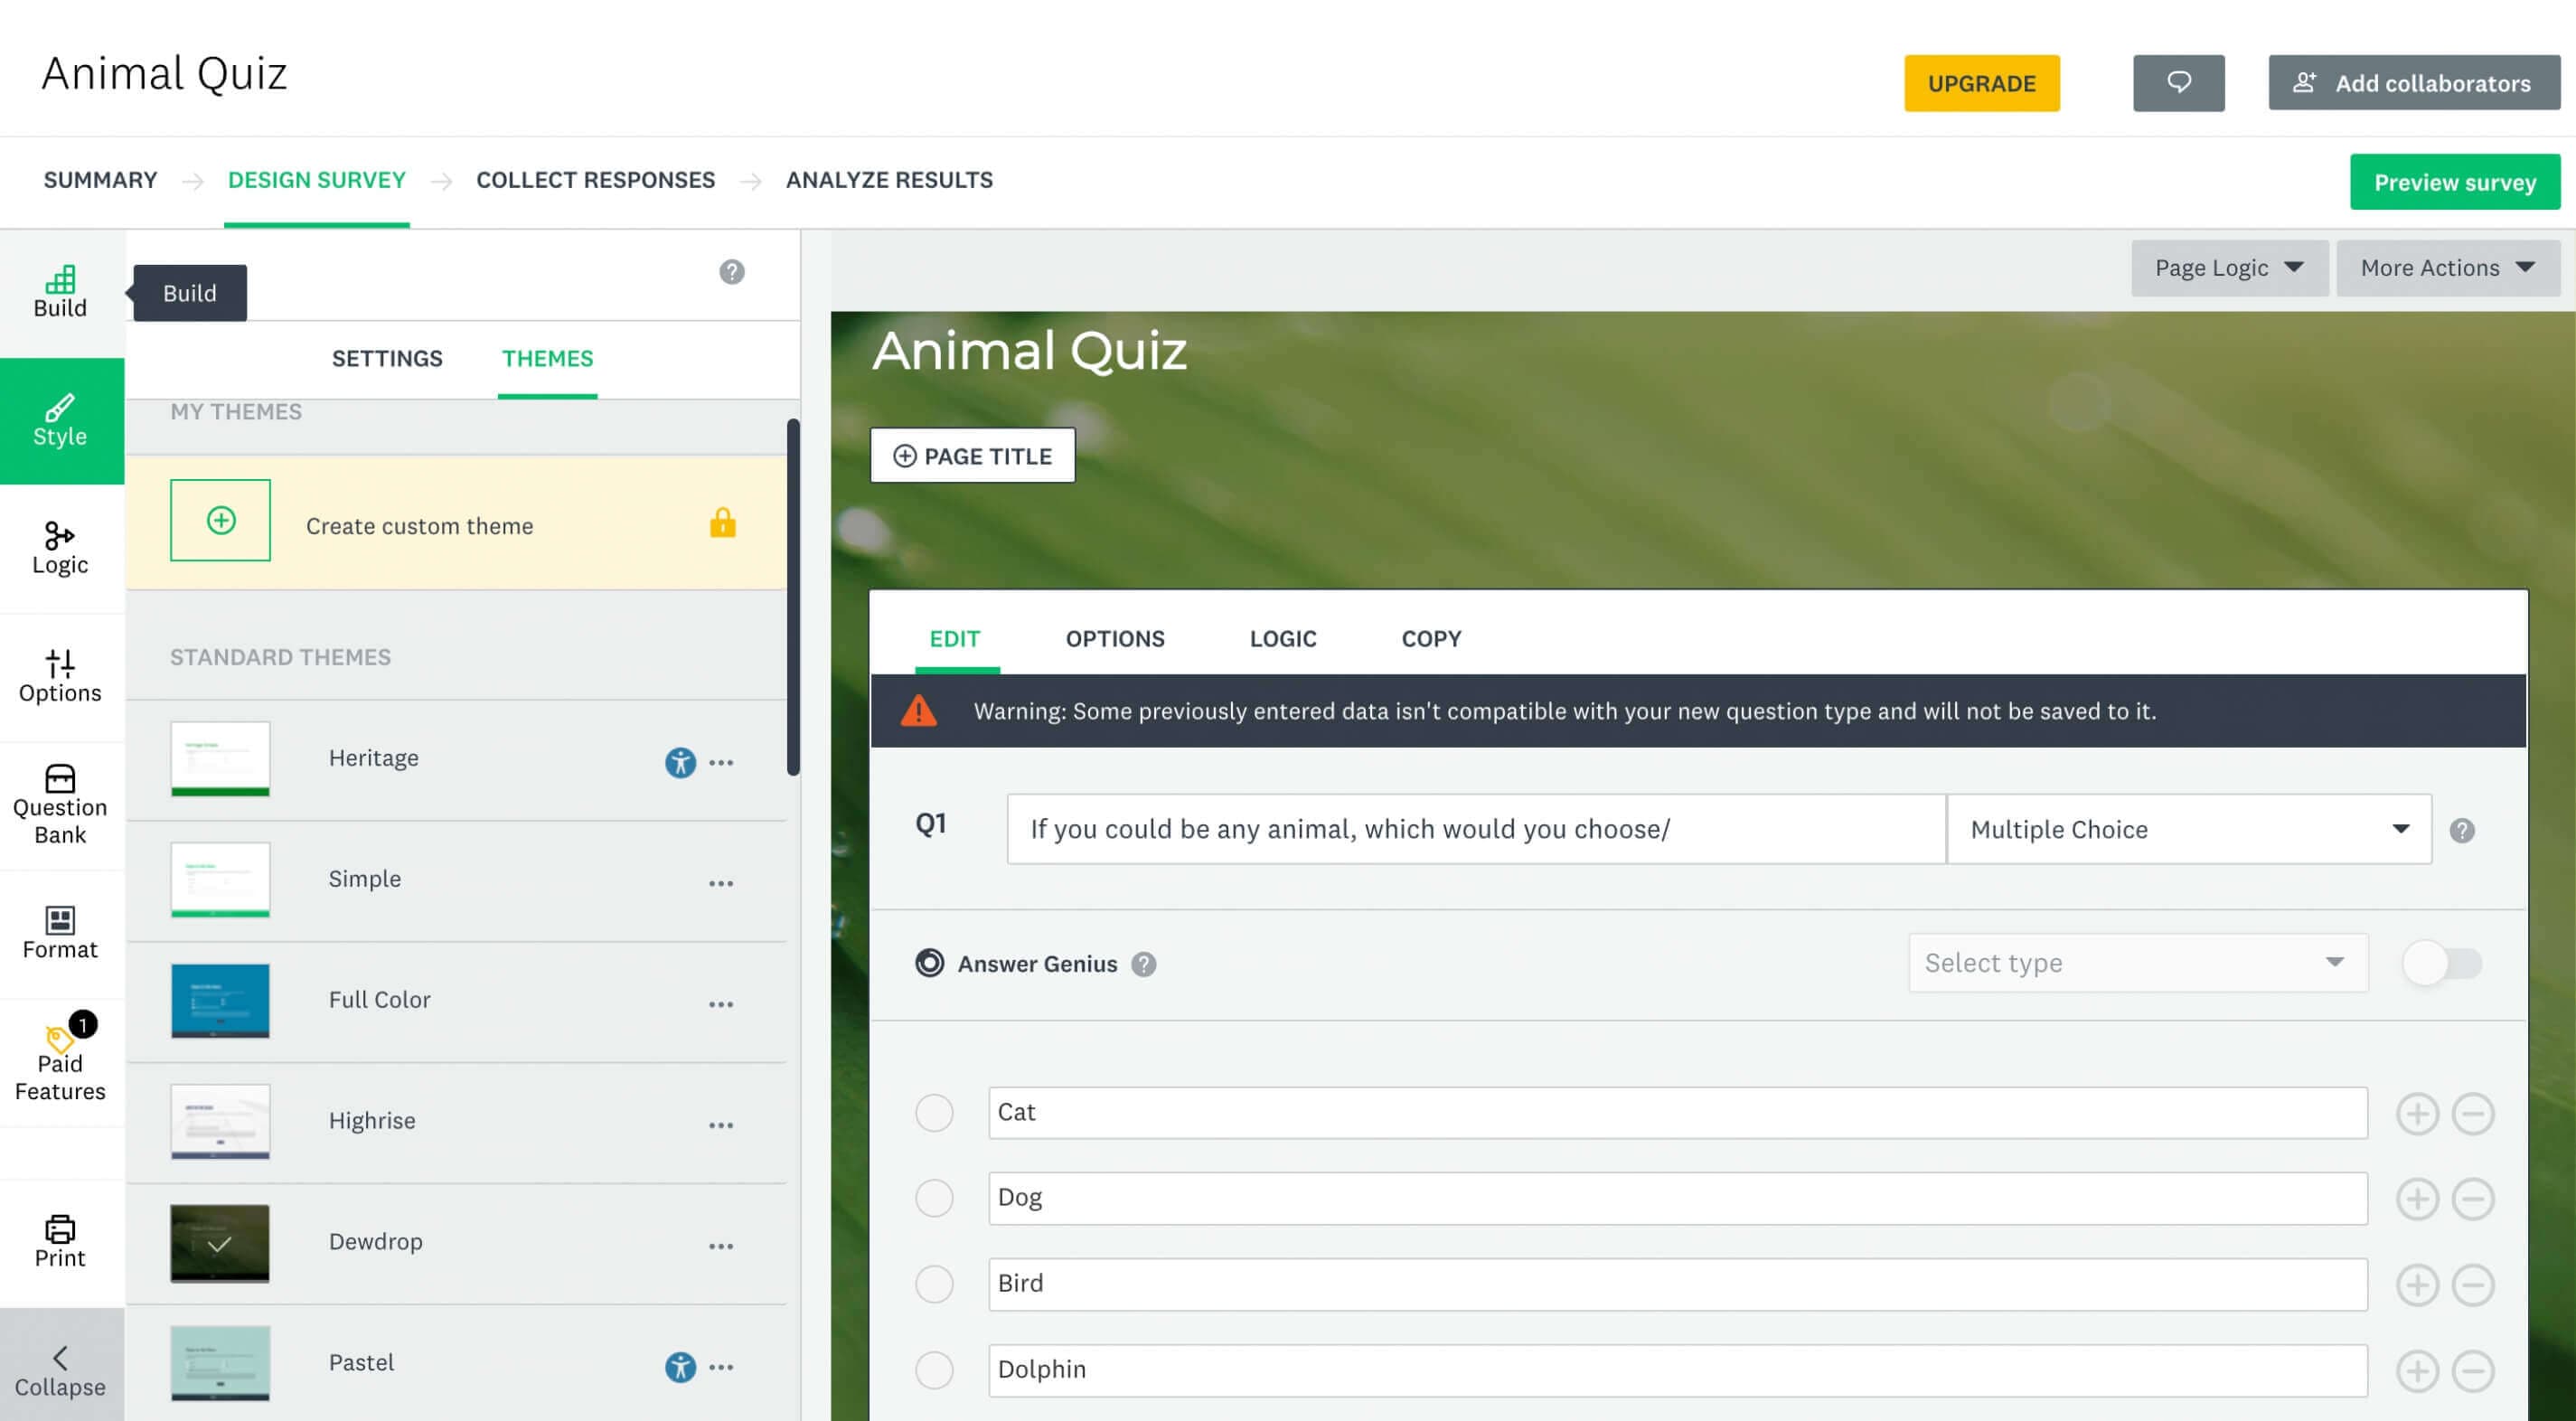The width and height of the screenshot is (2576, 1421).
Task: Add an answer row after Cat
Action: (x=2417, y=1113)
